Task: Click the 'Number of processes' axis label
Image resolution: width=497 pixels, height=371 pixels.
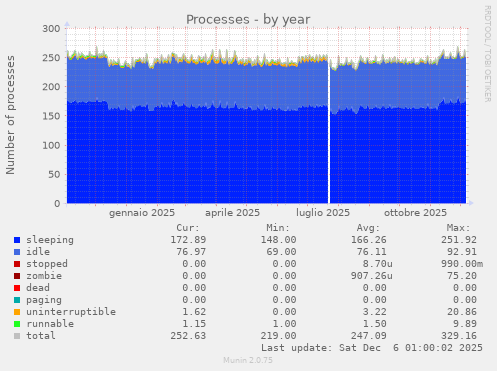Action: click(10, 115)
